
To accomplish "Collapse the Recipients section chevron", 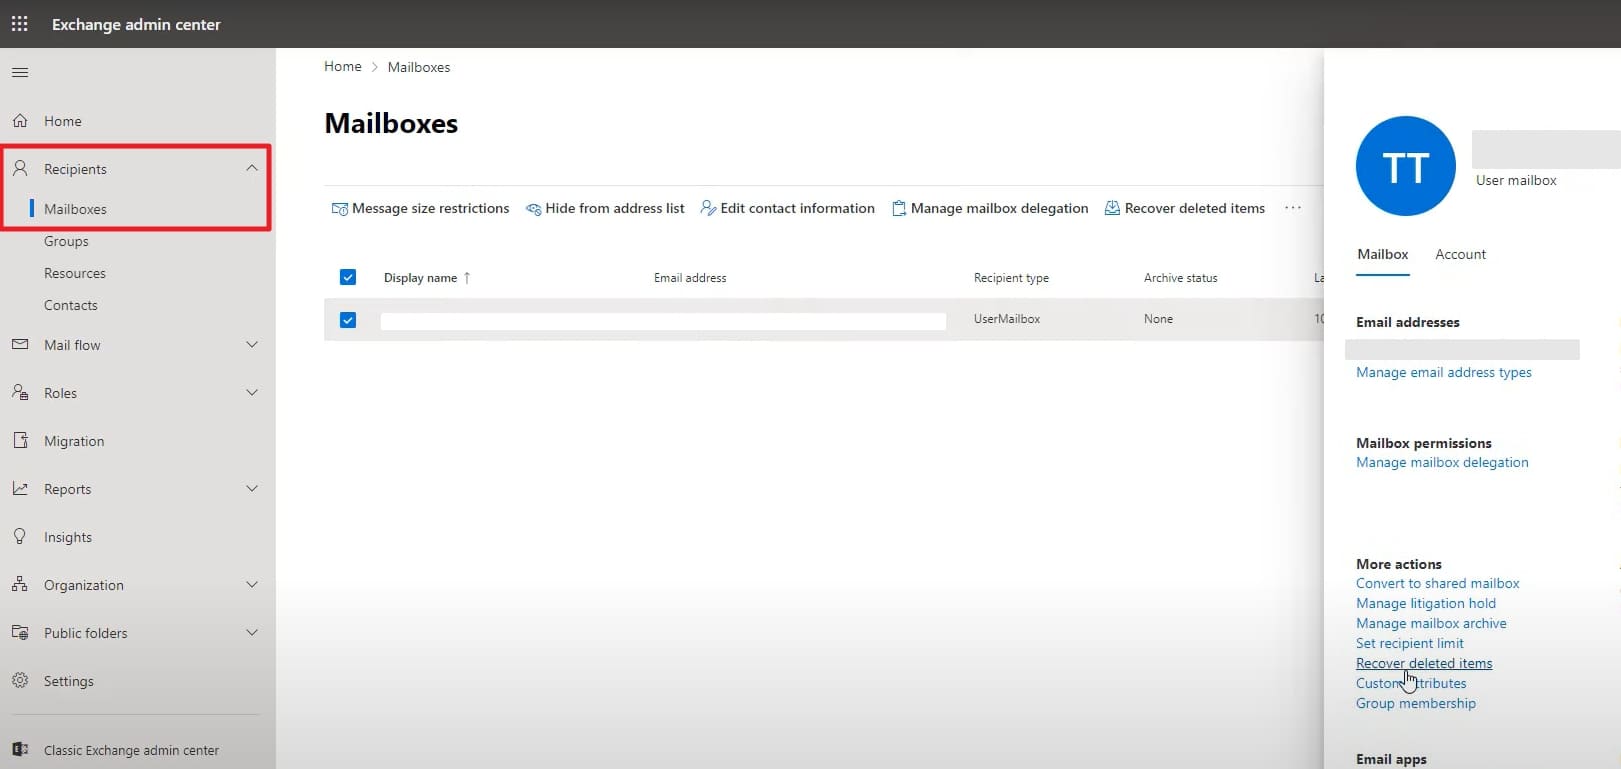I will click(x=252, y=168).
